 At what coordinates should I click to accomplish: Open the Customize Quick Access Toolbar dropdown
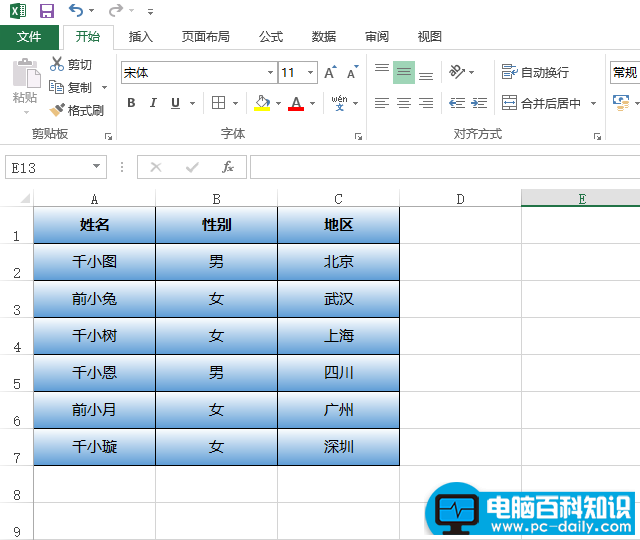150,11
